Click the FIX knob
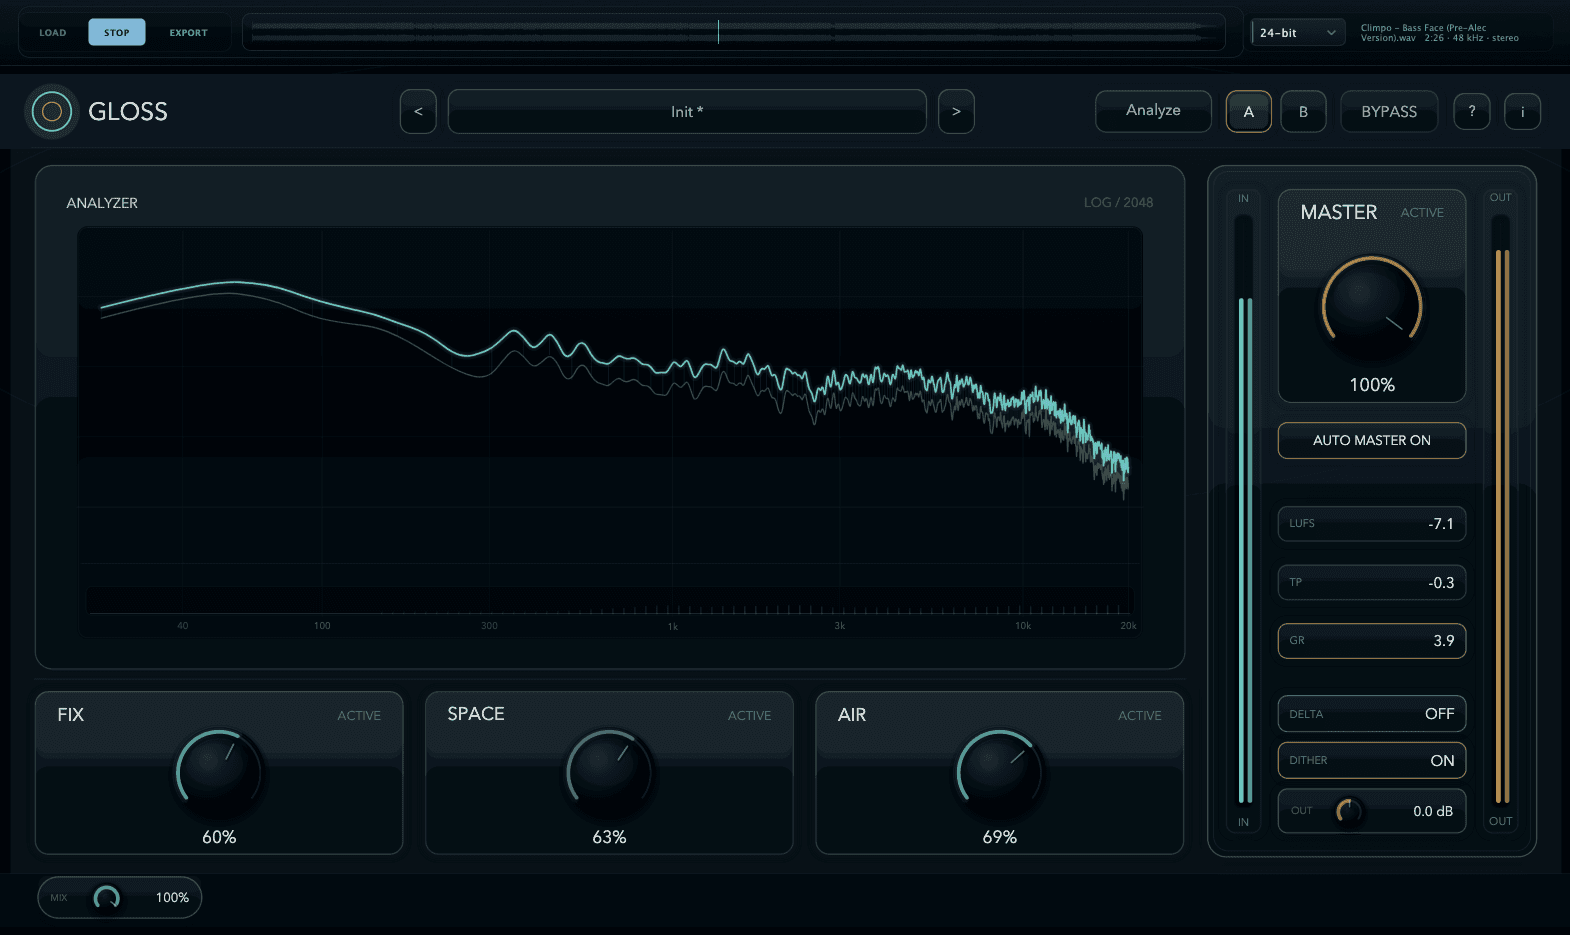This screenshot has height=935, width=1570. tap(219, 773)
